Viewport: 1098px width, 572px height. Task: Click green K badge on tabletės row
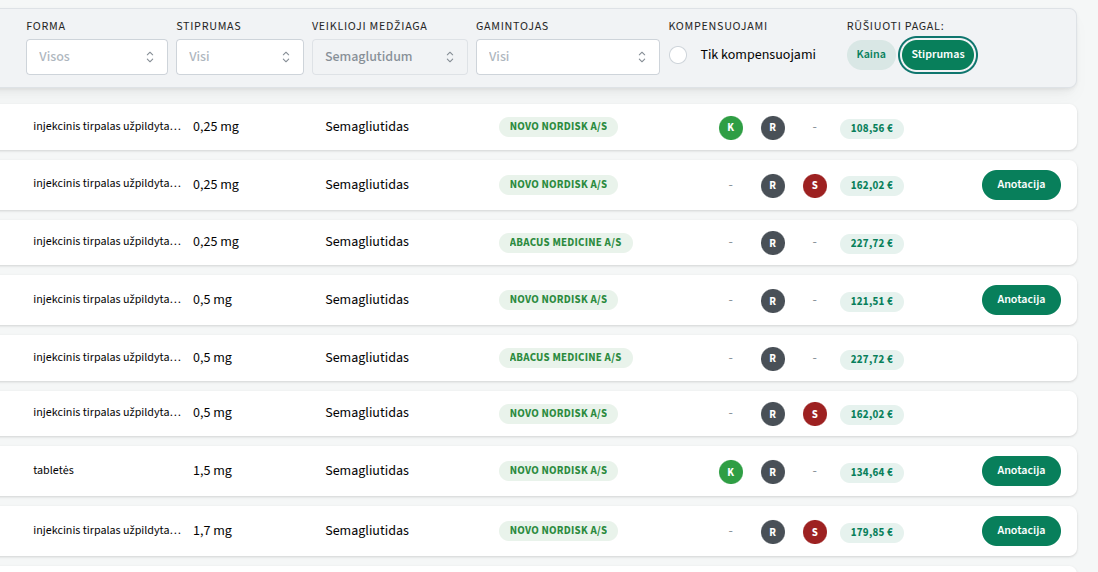point(731,472)
